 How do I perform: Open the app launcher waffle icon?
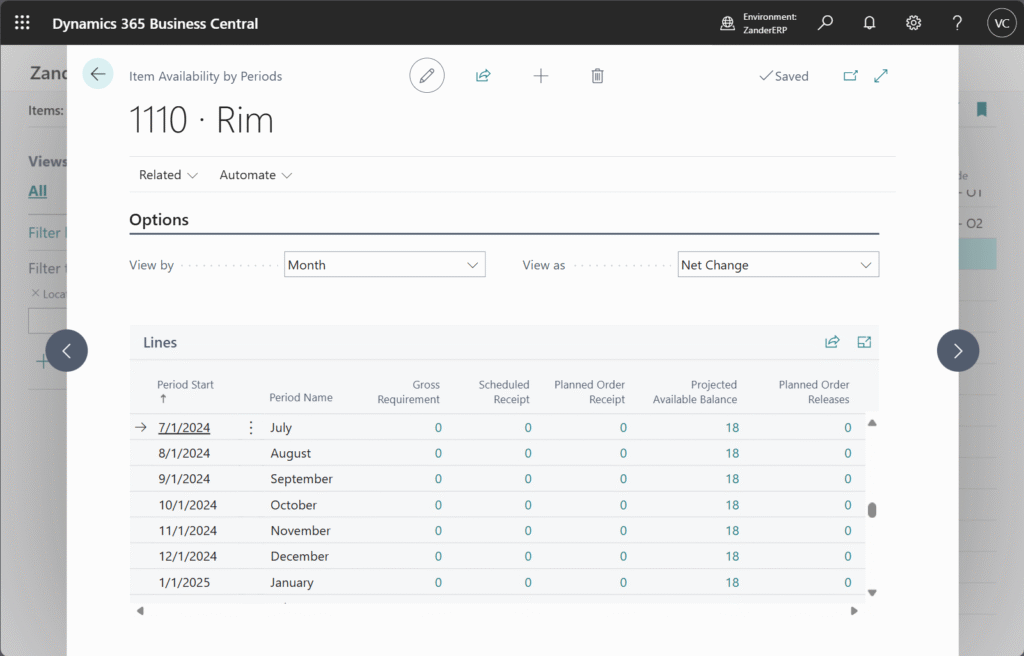(22, 23)
